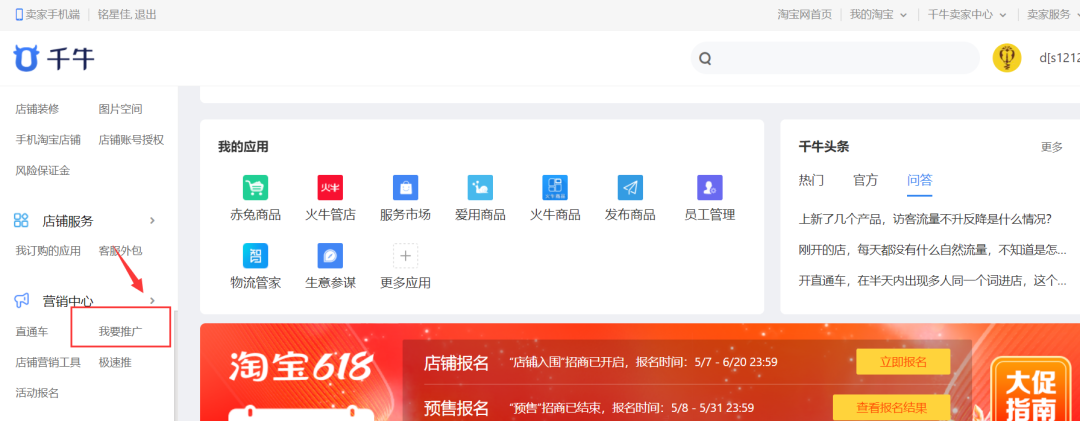This screenshot has width=1080, height=421.
Task: Switch to the 热门 tab
Action: click(x=811, y=180)
